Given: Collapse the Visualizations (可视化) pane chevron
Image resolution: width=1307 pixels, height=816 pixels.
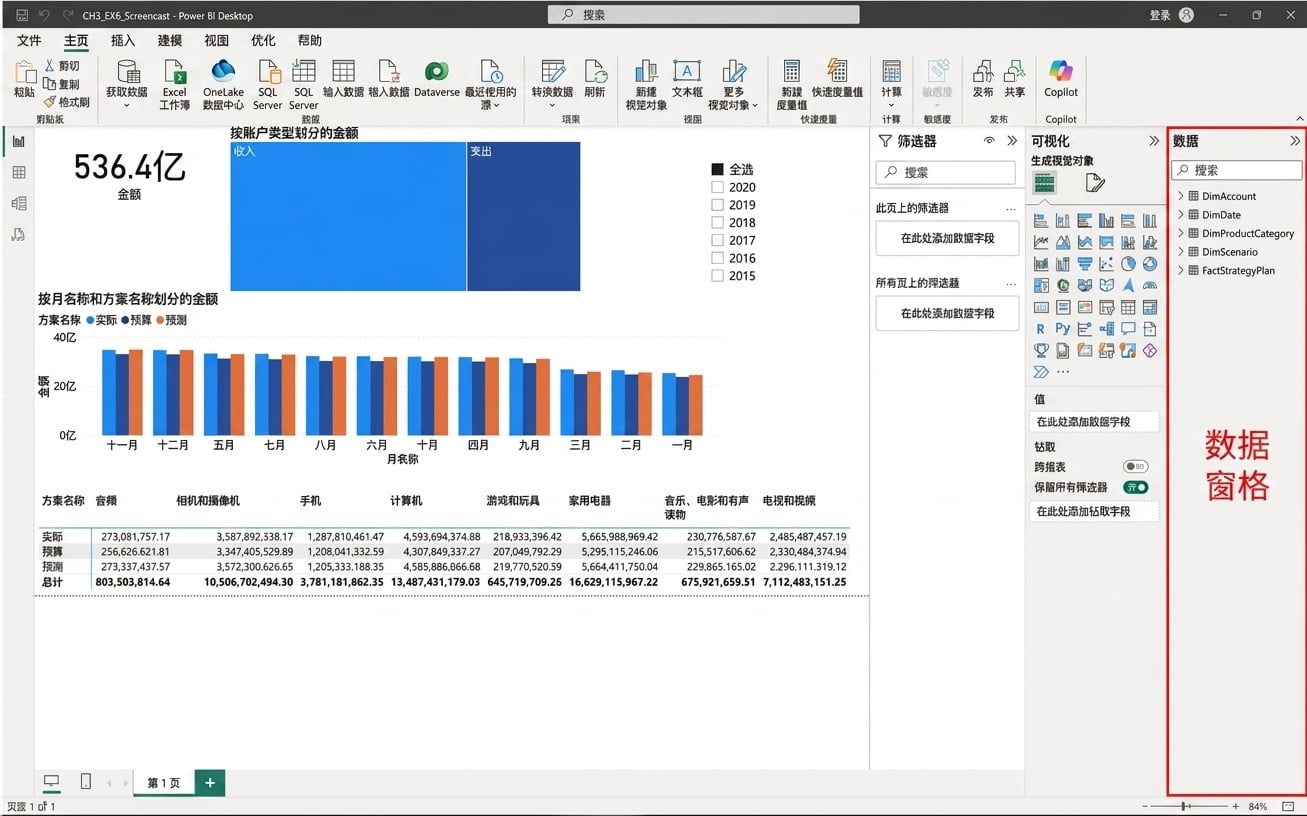Looking at the screenshot, I should [x=1154, y=141].
